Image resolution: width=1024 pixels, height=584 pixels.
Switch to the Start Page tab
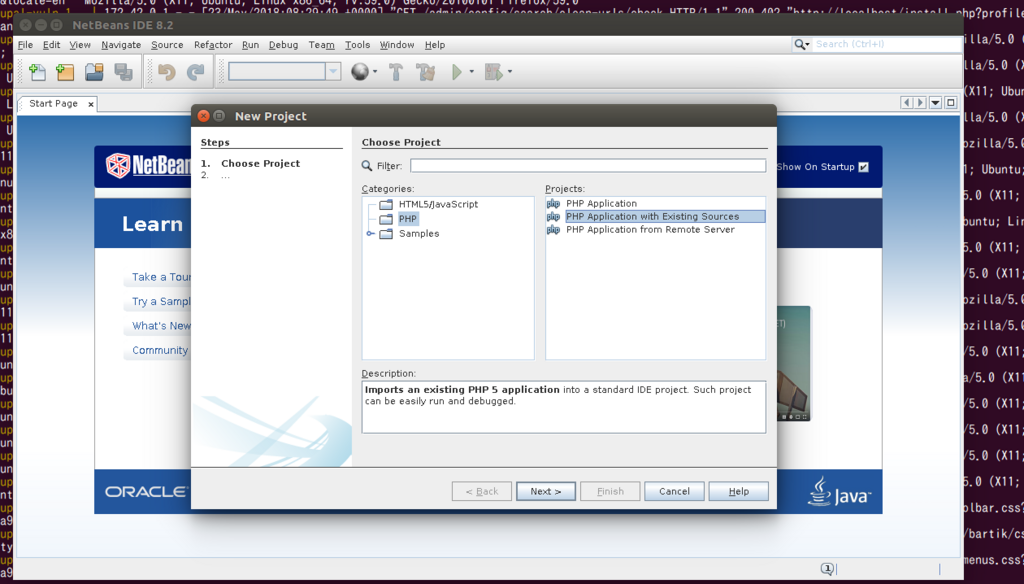coord(54,103)
